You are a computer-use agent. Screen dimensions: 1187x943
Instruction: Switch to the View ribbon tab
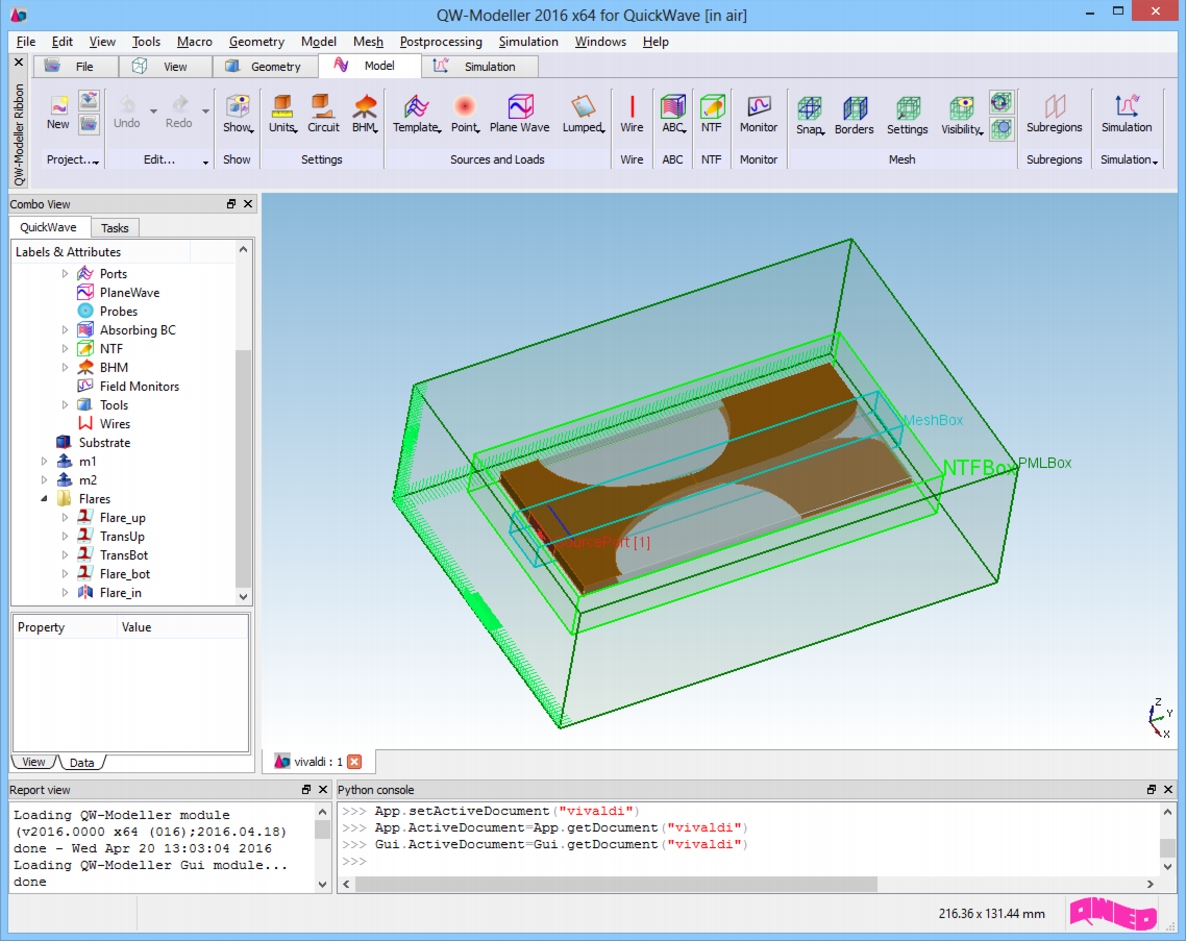point(165,67)
